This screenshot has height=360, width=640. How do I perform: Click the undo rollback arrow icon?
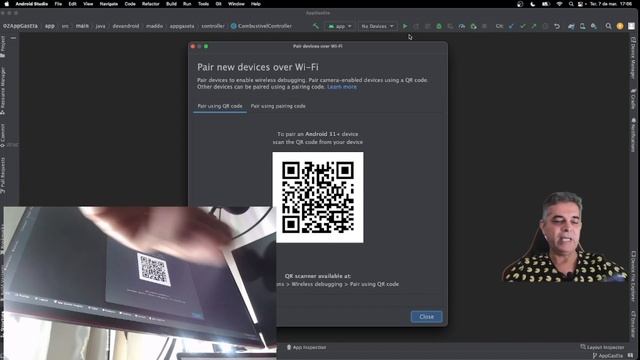557,26
